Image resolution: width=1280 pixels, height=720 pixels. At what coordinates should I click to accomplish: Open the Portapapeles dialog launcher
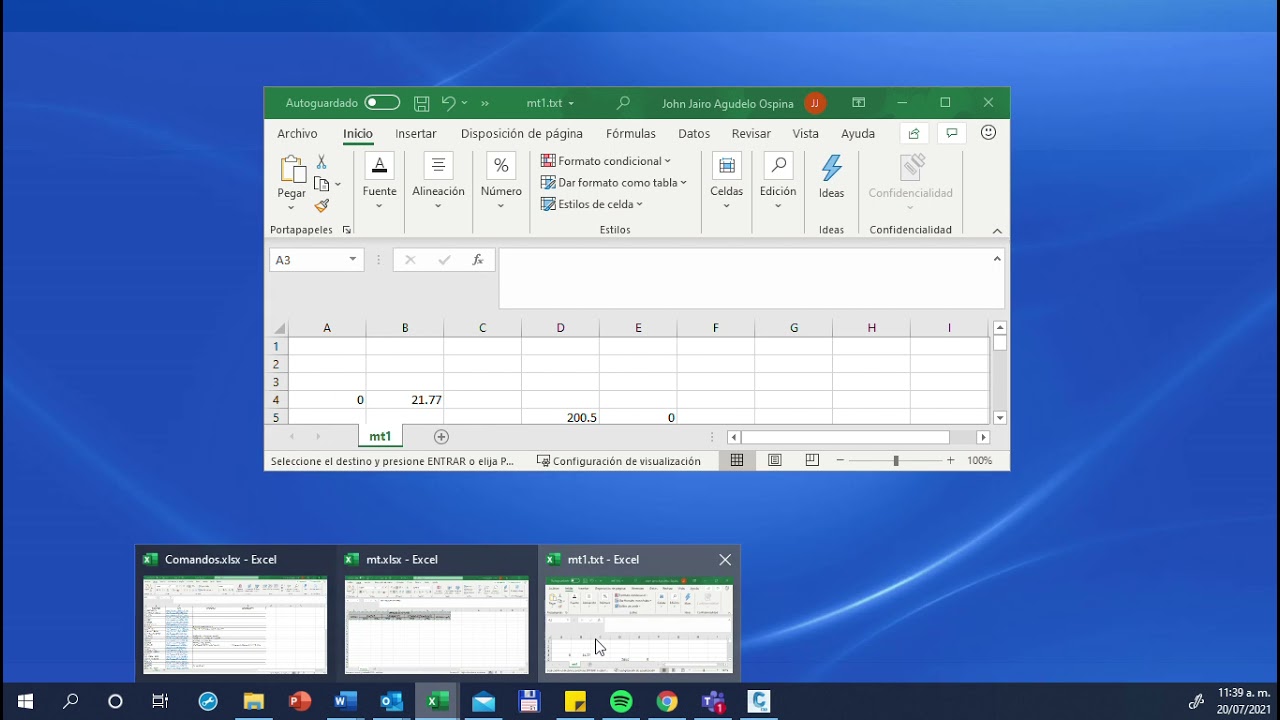pyautogui.click(x=347, y=230)
